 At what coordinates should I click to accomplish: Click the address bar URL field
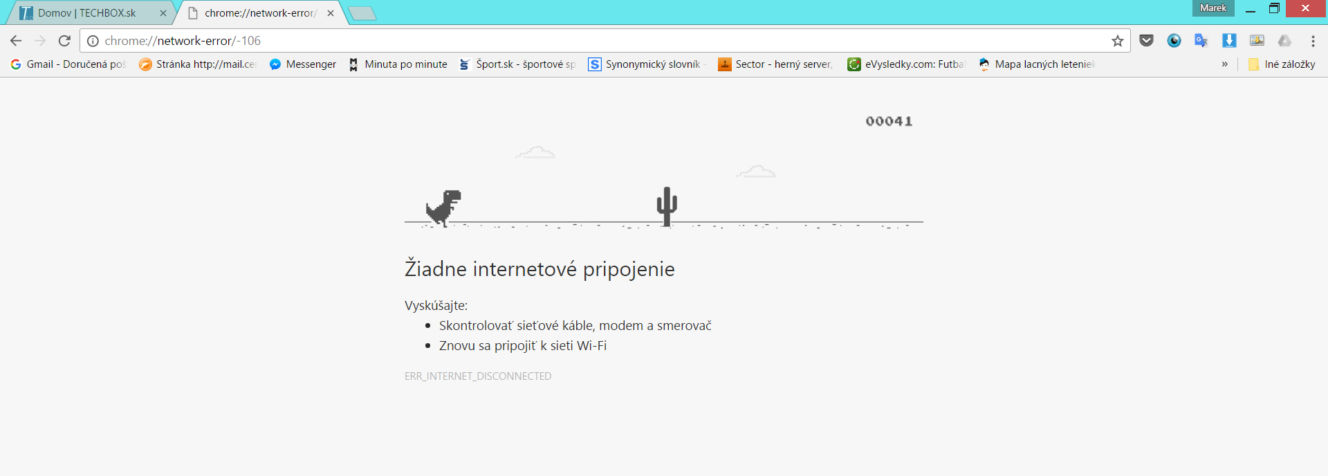pos(608,41)
